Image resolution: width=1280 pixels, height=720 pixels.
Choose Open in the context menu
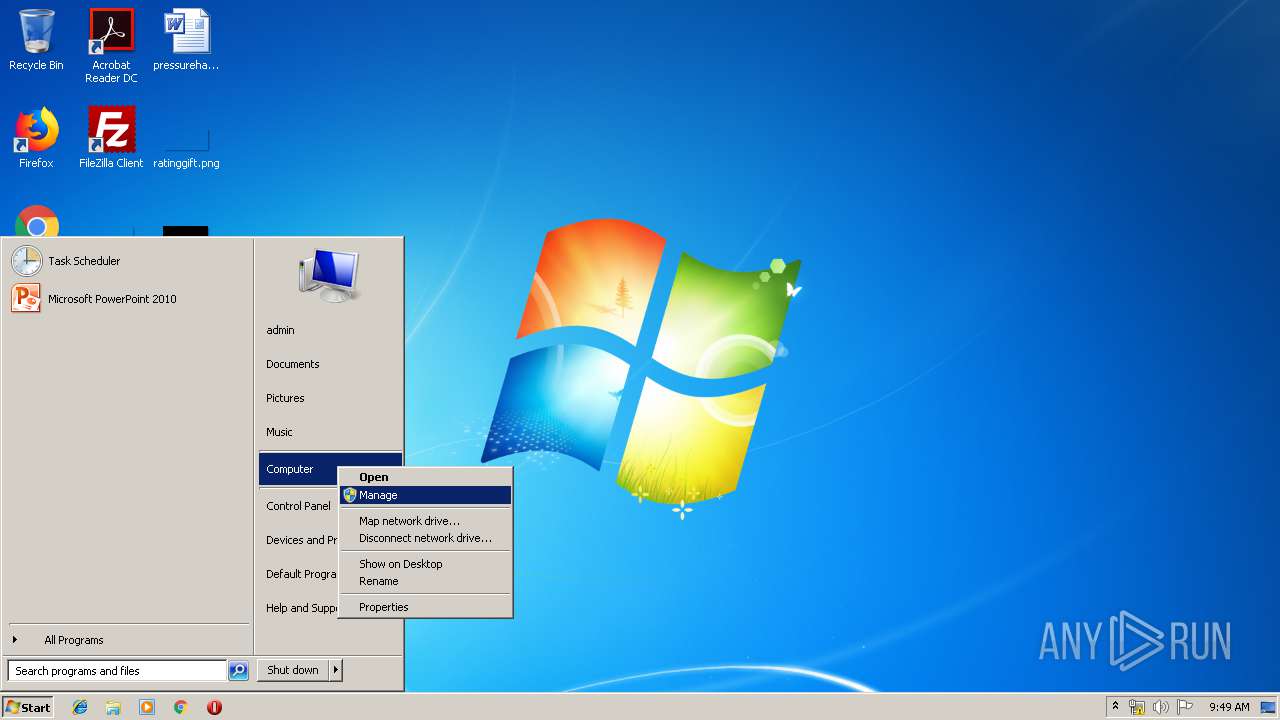pos(425,477)
